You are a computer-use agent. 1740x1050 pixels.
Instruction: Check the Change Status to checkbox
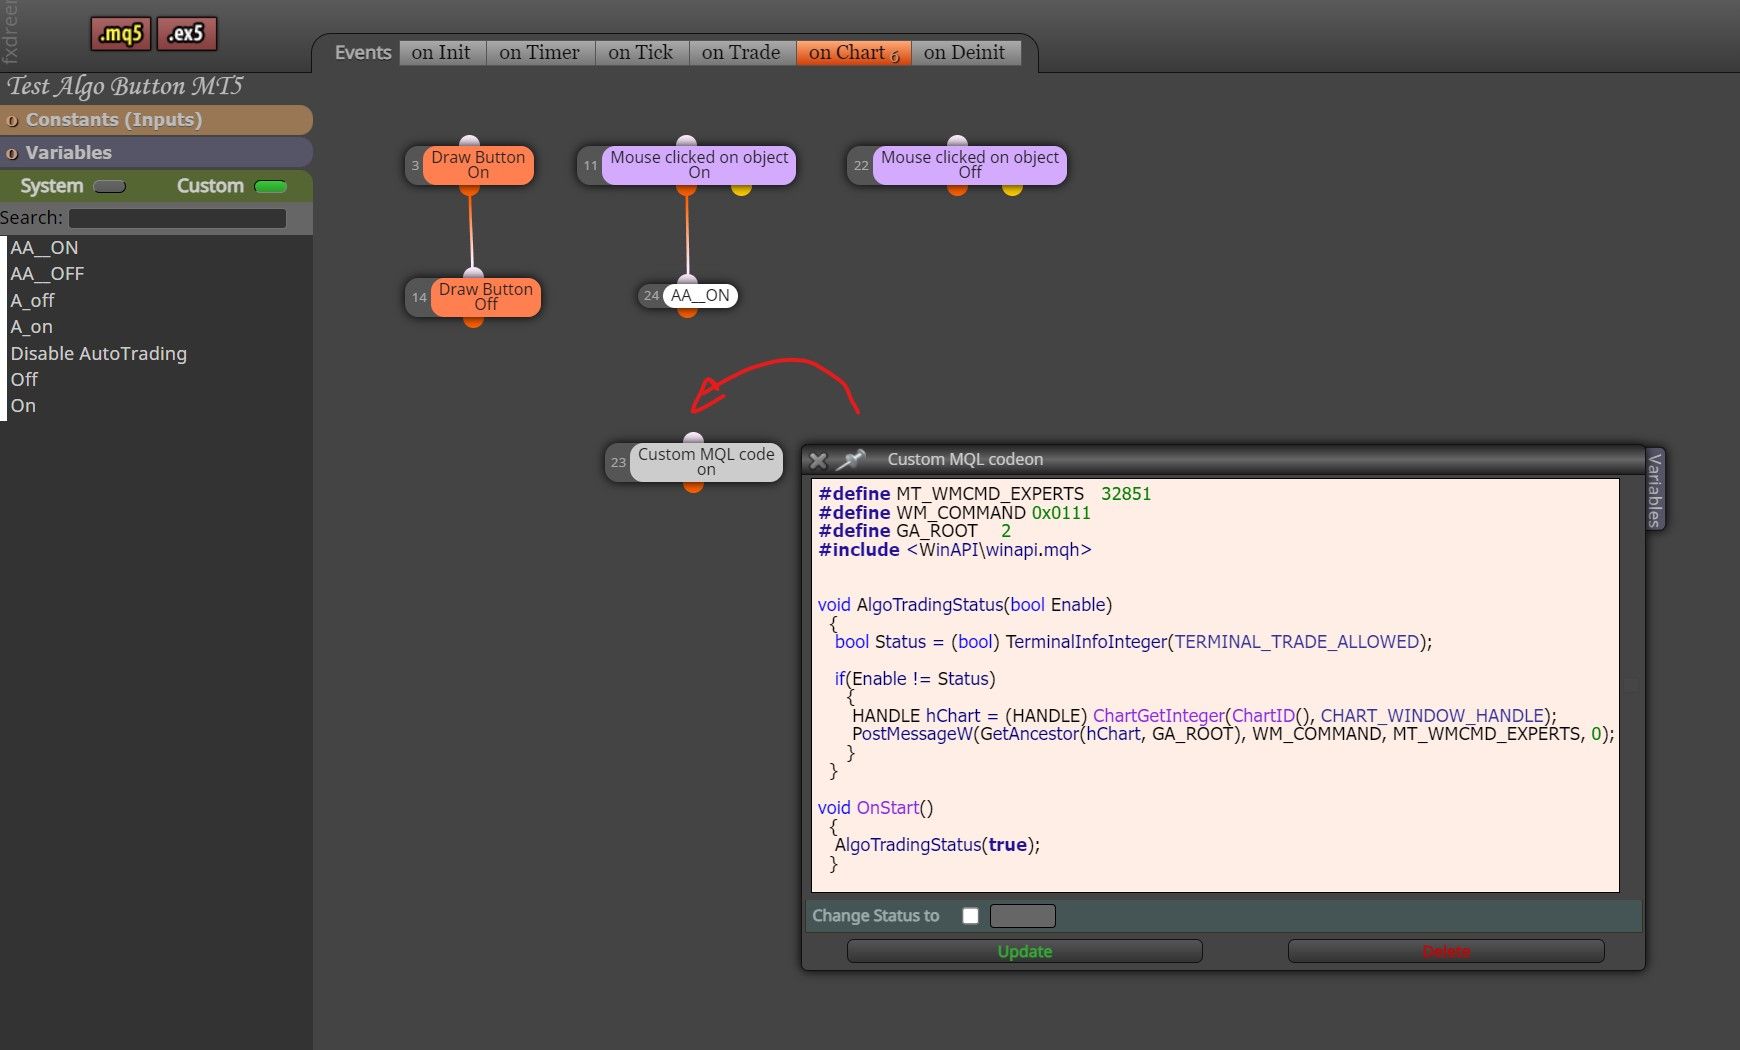click(970, 916)
